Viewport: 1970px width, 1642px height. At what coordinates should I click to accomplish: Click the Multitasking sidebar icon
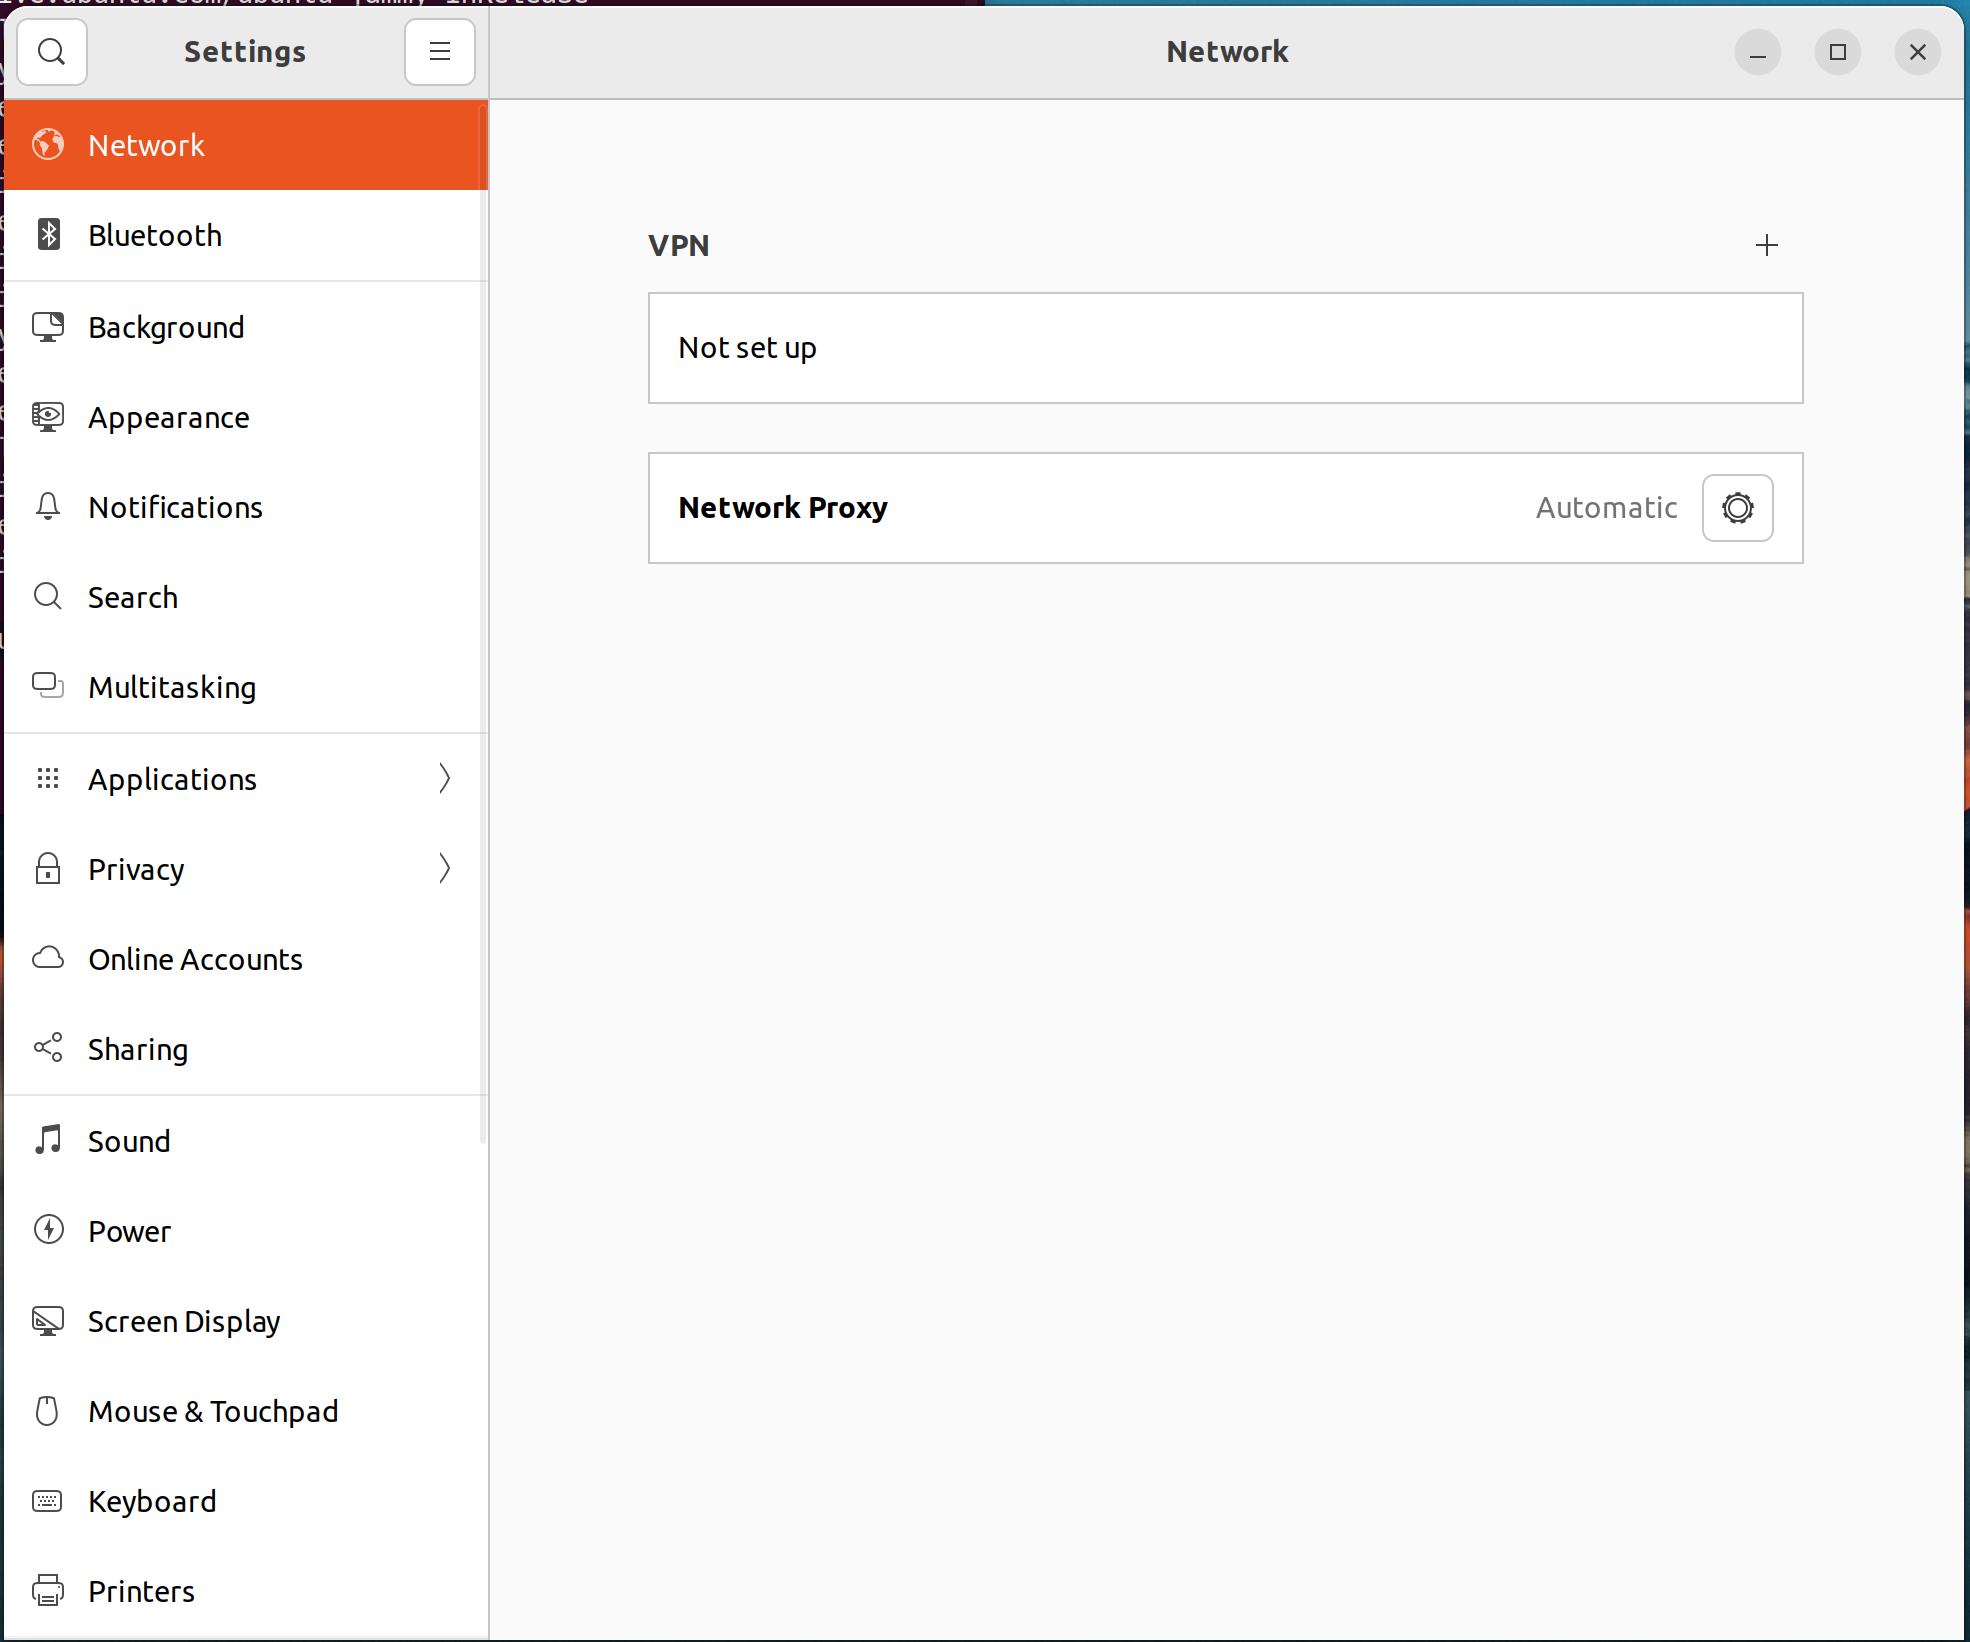pyautogui.click(x=48, y=687)
